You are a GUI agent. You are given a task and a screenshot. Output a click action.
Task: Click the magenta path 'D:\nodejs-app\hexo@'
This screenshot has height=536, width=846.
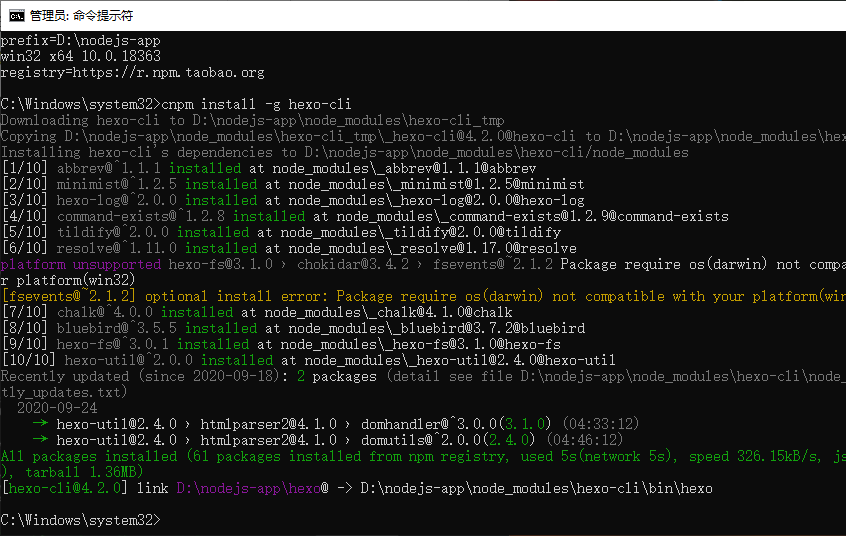[x=253, y=488]
